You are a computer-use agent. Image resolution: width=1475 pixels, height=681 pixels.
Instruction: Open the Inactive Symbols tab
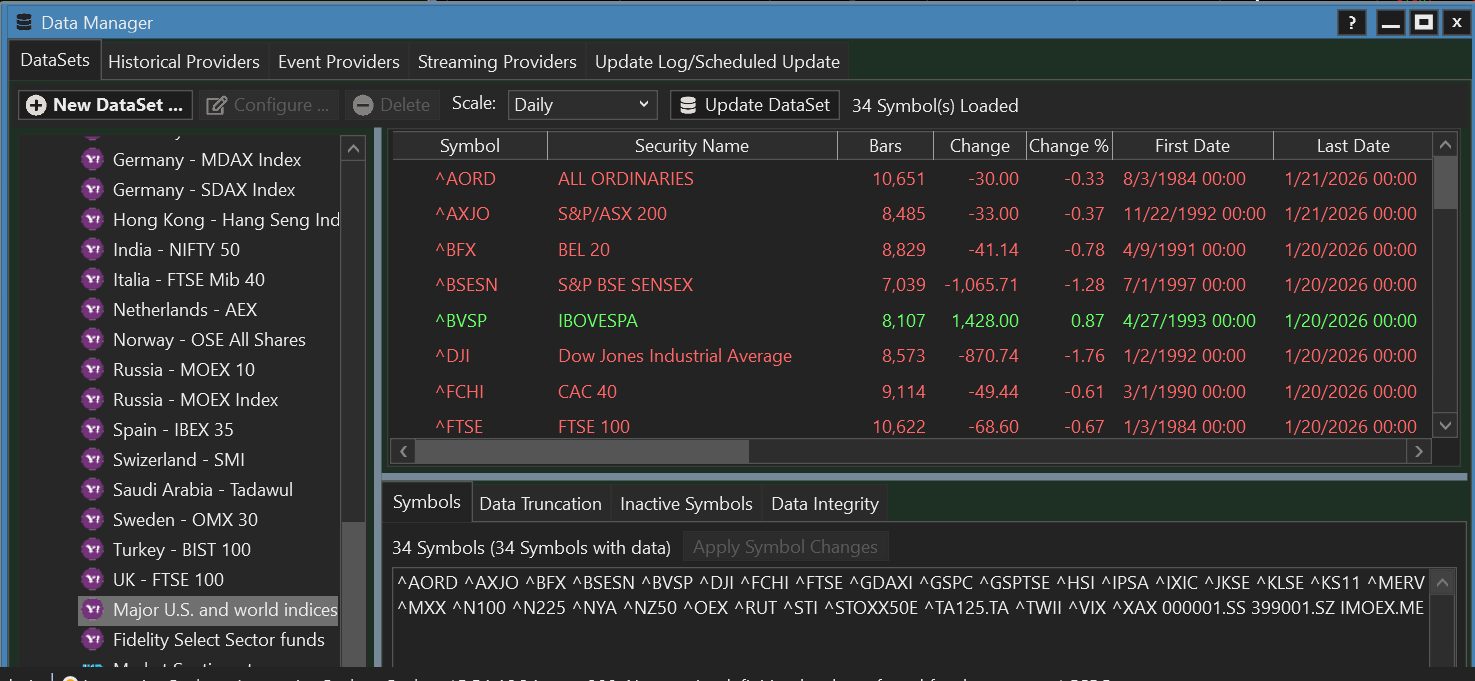(686, 504)
